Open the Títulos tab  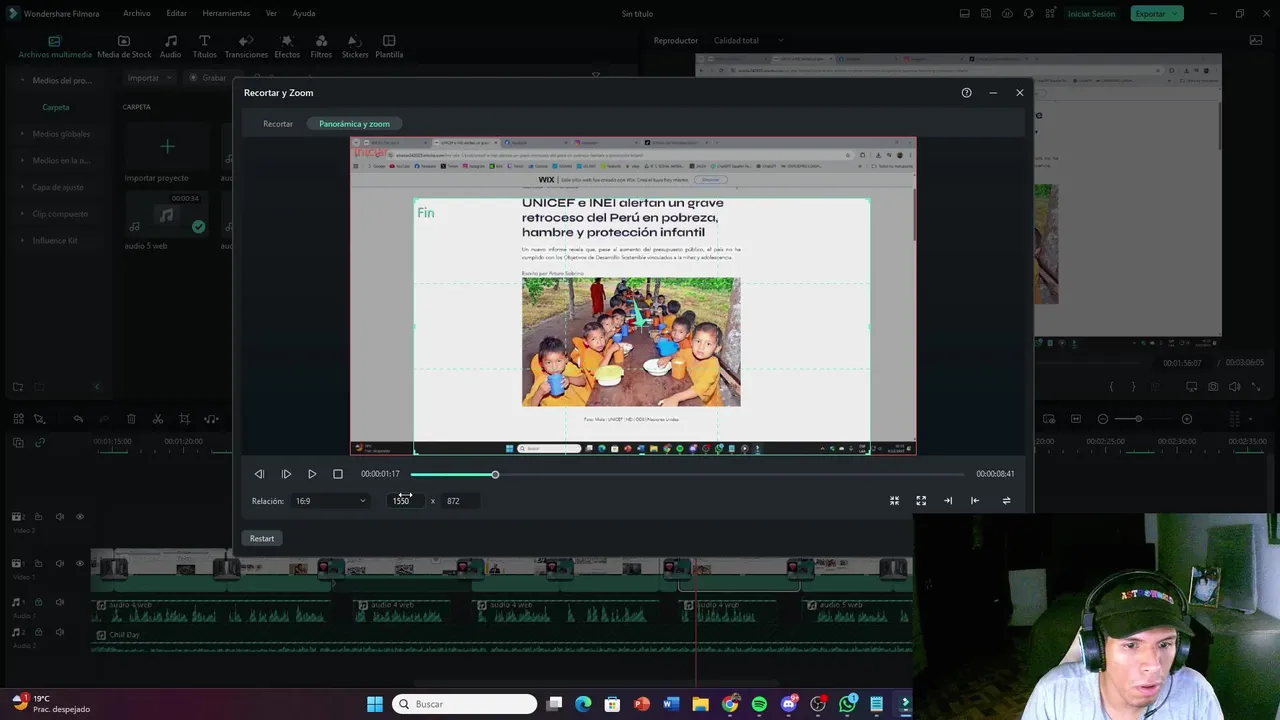point(204,47)
